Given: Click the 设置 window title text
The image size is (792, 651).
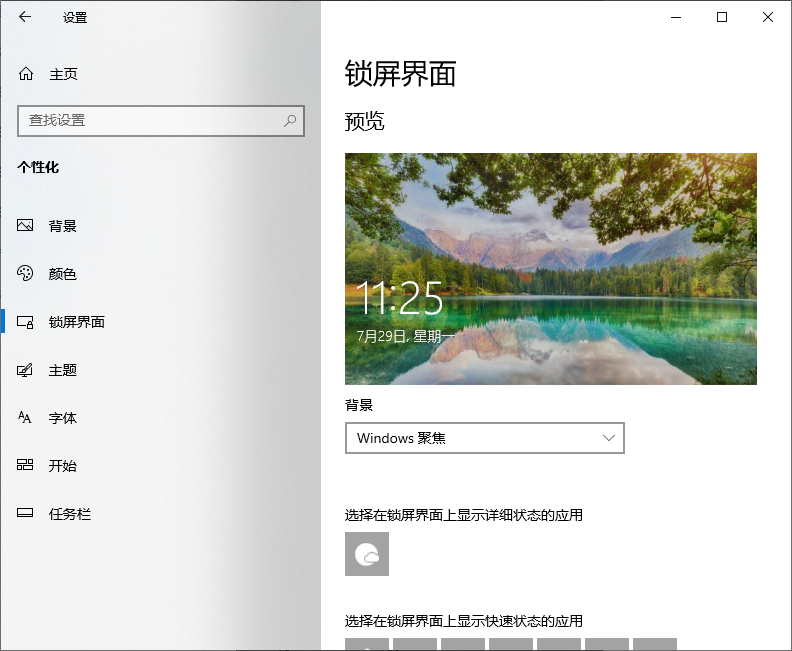Looking at the screenshot, I should click(75, 18).
